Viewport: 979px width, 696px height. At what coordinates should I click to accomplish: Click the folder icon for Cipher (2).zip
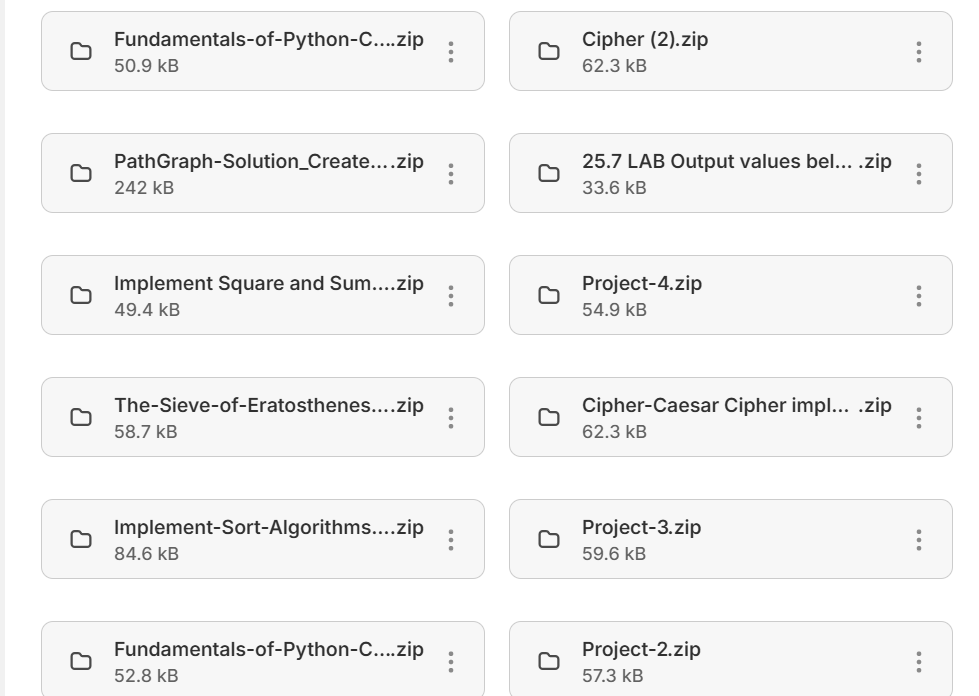[x=548, y=51]
